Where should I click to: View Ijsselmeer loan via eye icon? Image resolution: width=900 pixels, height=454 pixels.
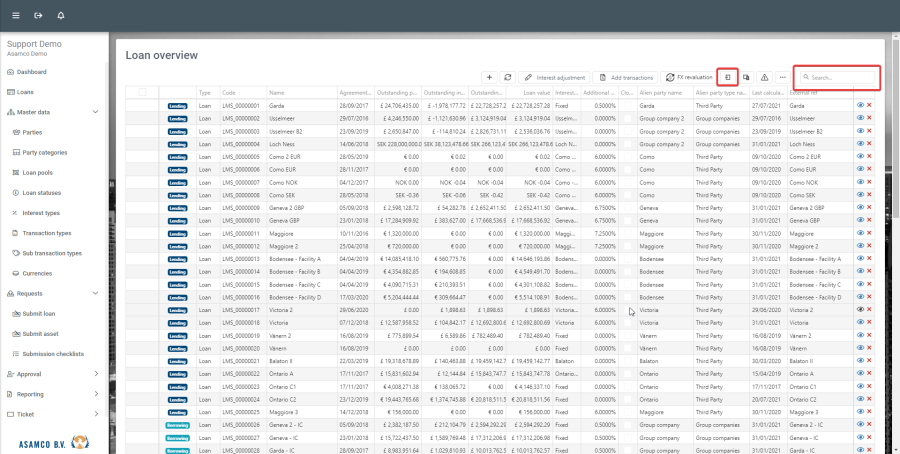click(860, 118)
